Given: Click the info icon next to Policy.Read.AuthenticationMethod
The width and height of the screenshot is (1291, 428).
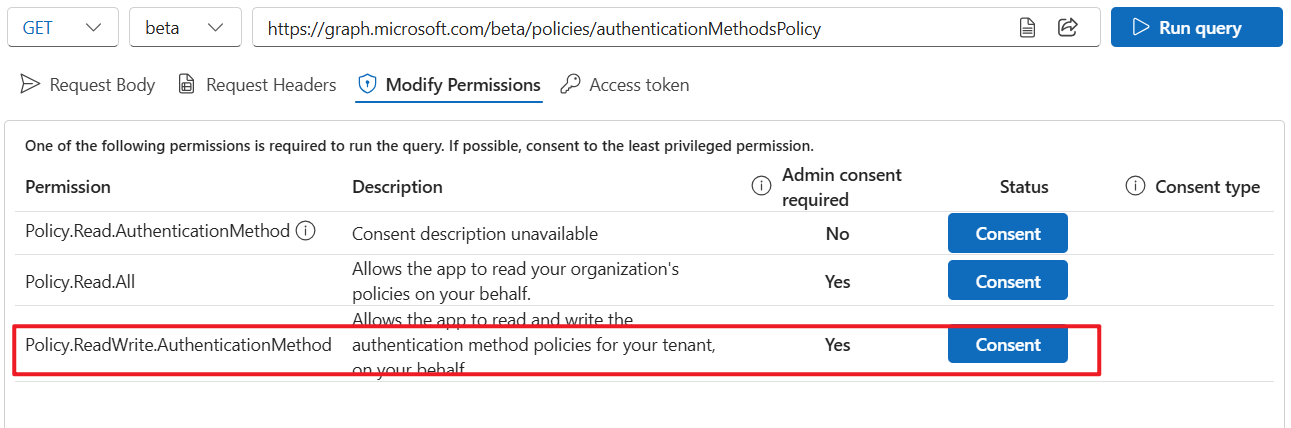Looking at the screenshot, I should tap(306, 231).
